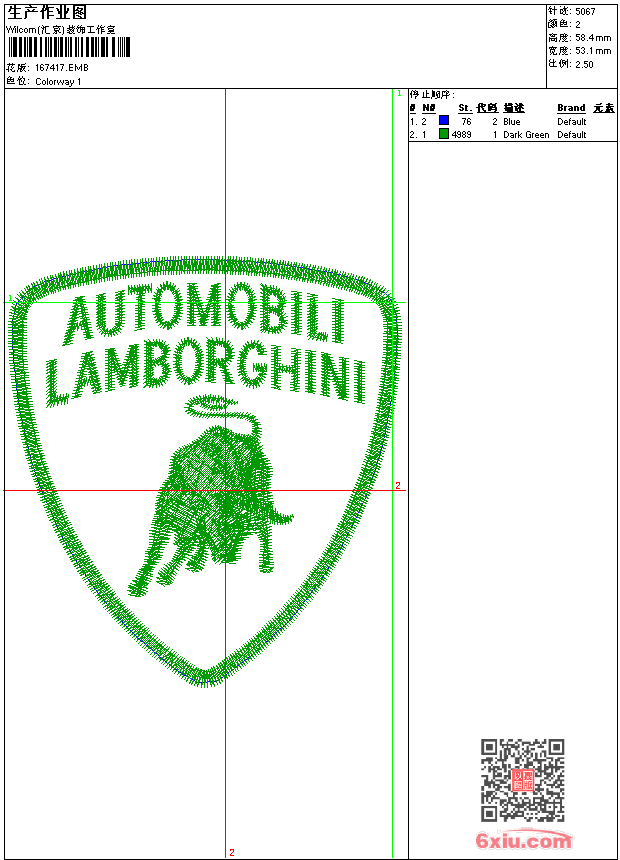Click the embroidered bull figure
The width and height of the screenshot is (620, 860).
pos(211,496)
